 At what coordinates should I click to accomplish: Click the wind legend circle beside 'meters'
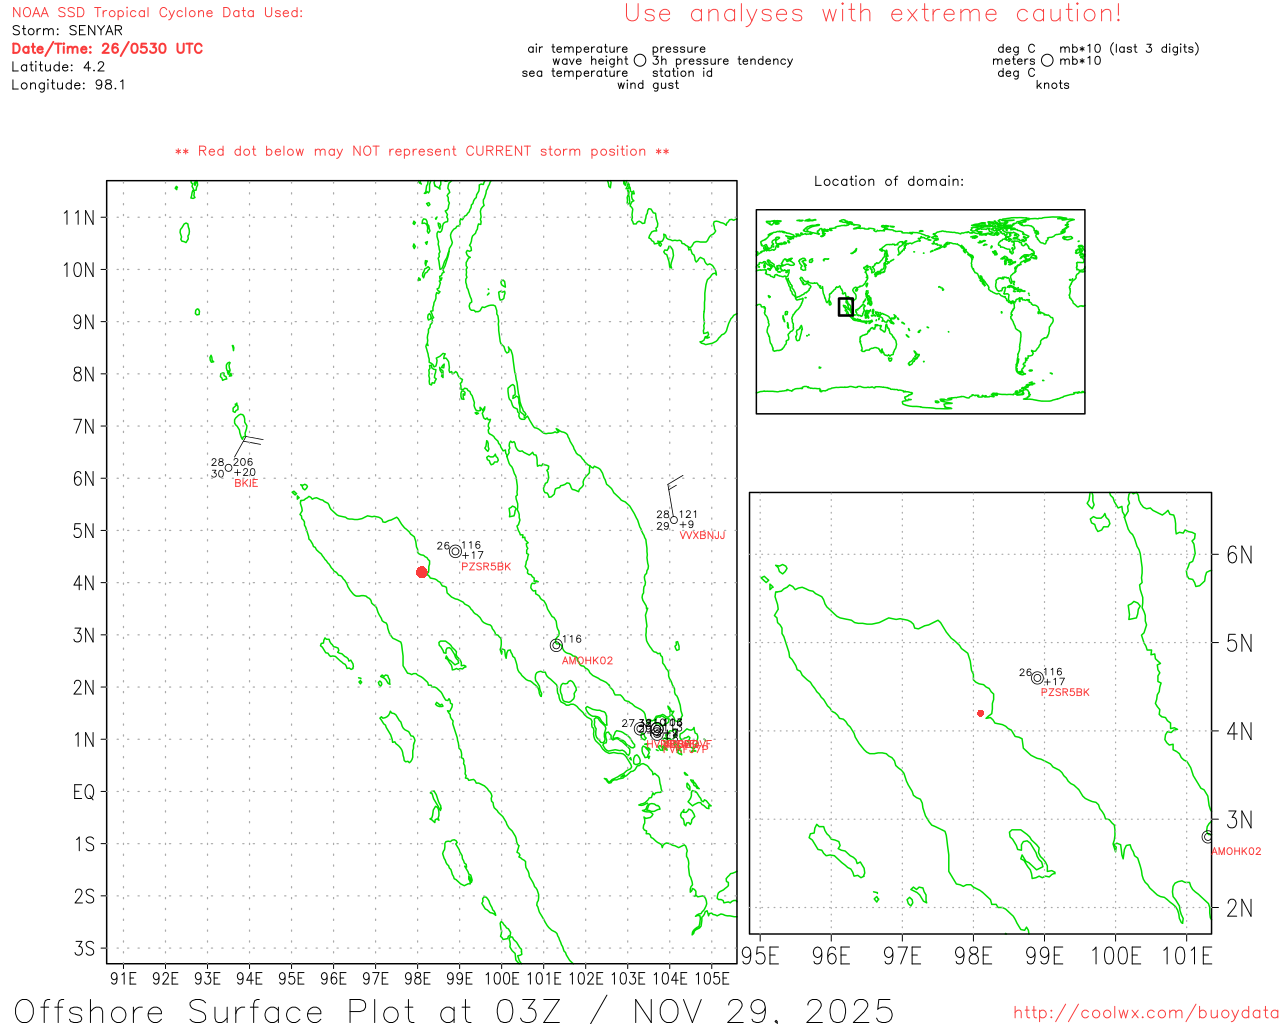point(1047,61)
